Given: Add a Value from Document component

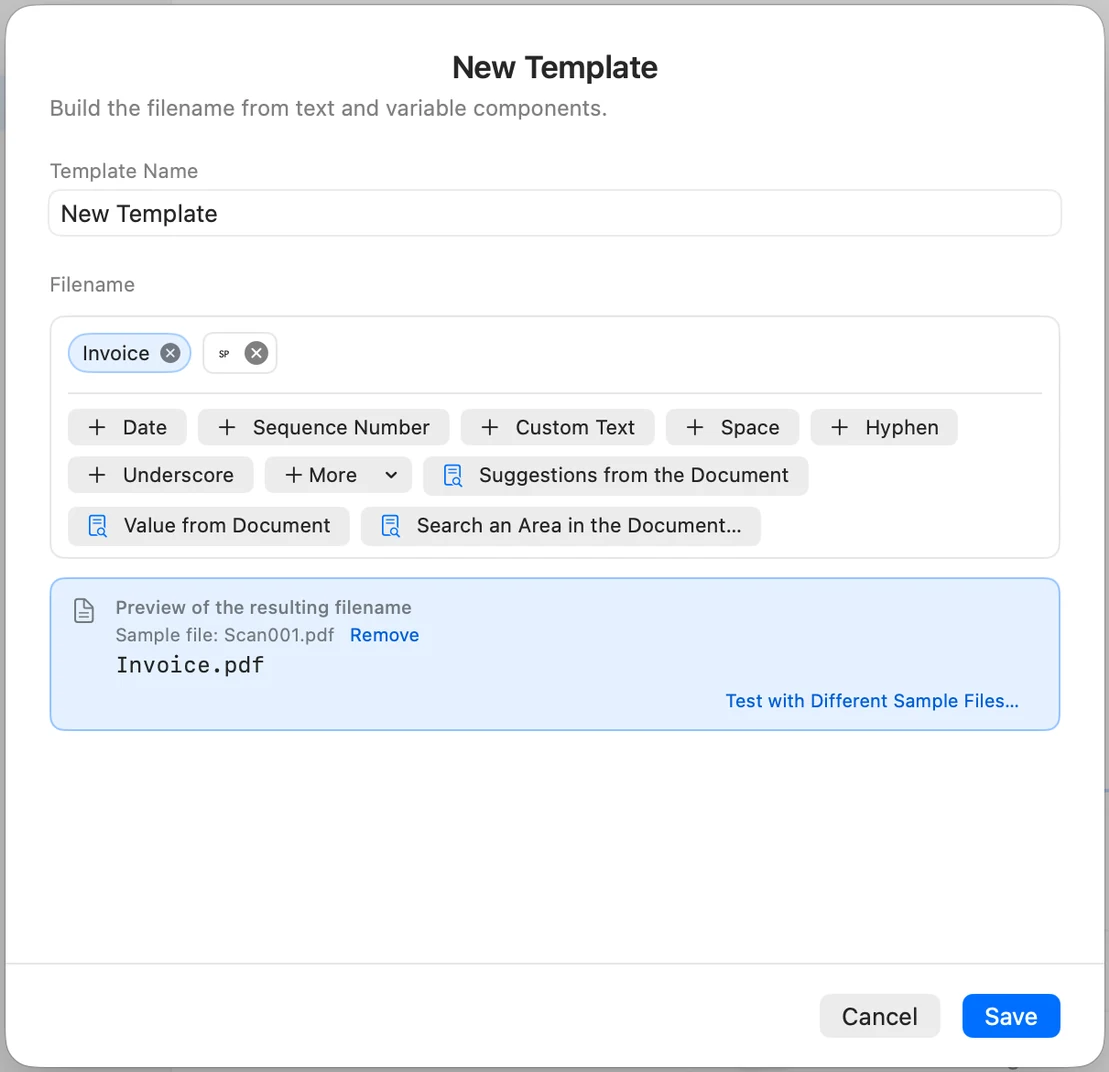Looking at the screenshot, I should [x=209, y=525].
